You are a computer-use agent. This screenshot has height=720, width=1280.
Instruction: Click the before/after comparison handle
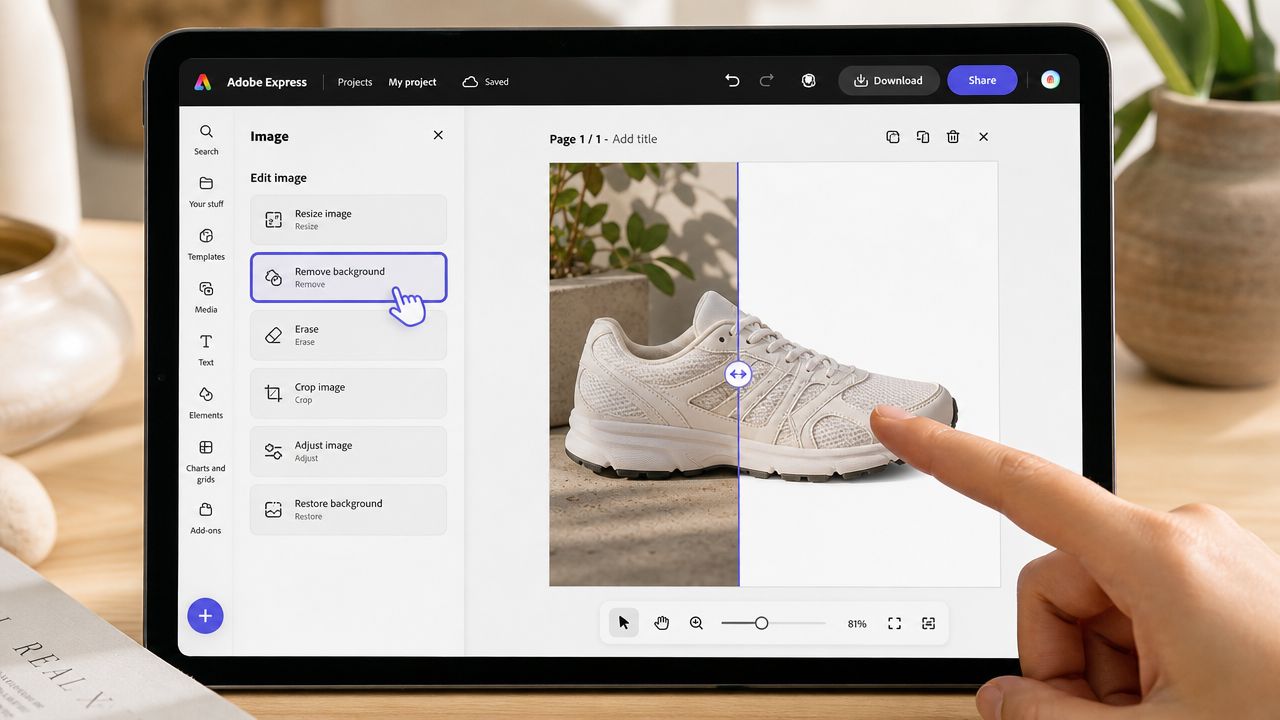(738, 374)
